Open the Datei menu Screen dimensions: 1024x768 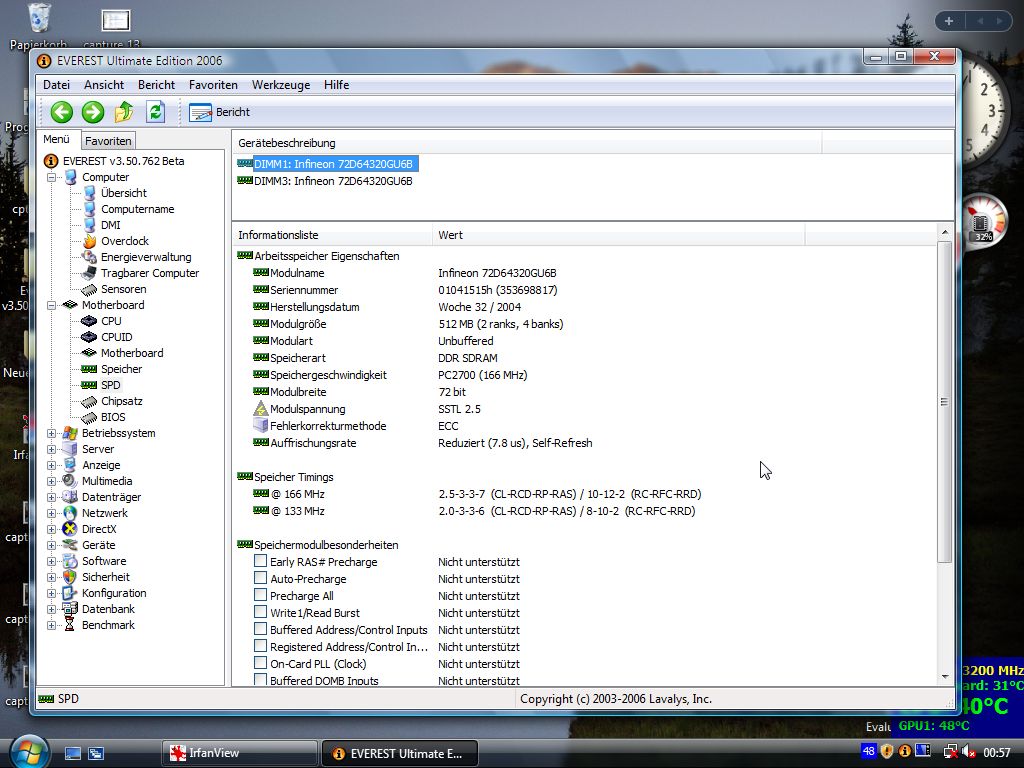(x=56, y=85)
